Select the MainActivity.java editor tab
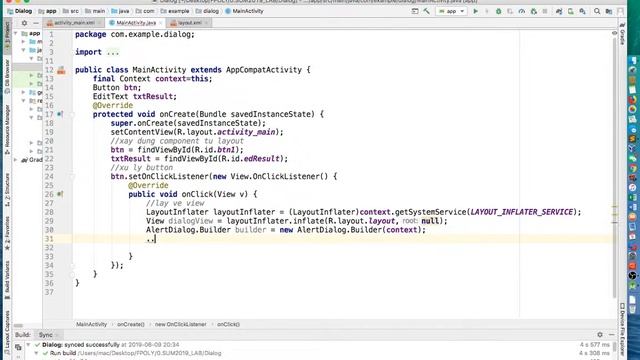This screenshot has height=360, width=640. (x=136, y=23)
